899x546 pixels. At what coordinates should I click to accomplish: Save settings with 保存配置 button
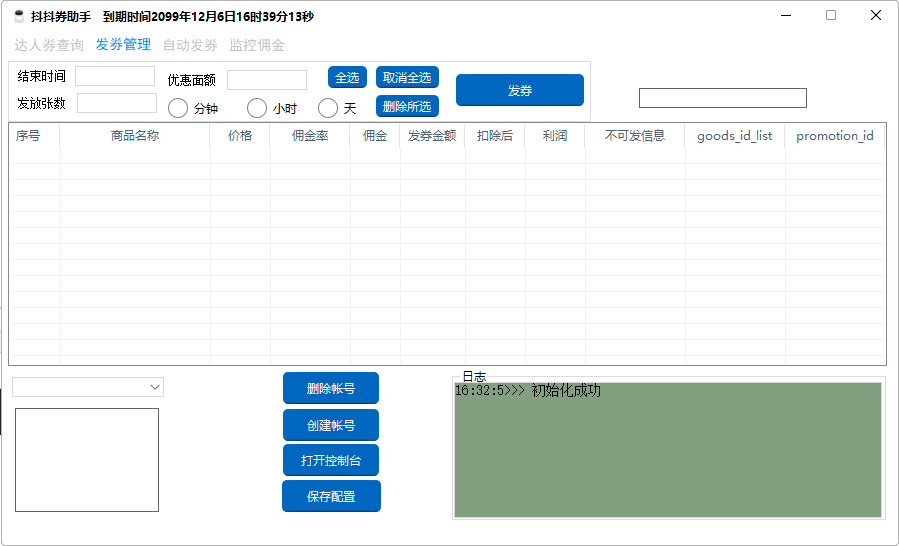tap(331, 496)
